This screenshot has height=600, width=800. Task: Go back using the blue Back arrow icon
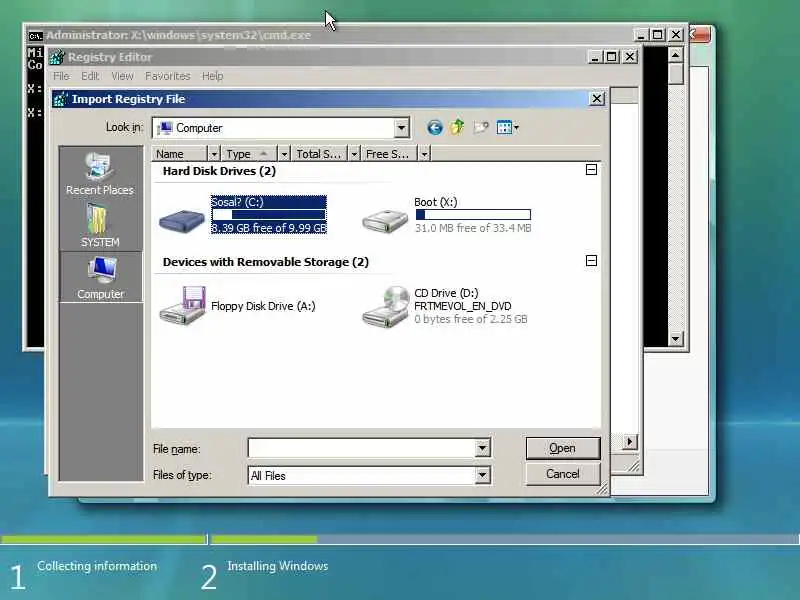click(435, 128)
